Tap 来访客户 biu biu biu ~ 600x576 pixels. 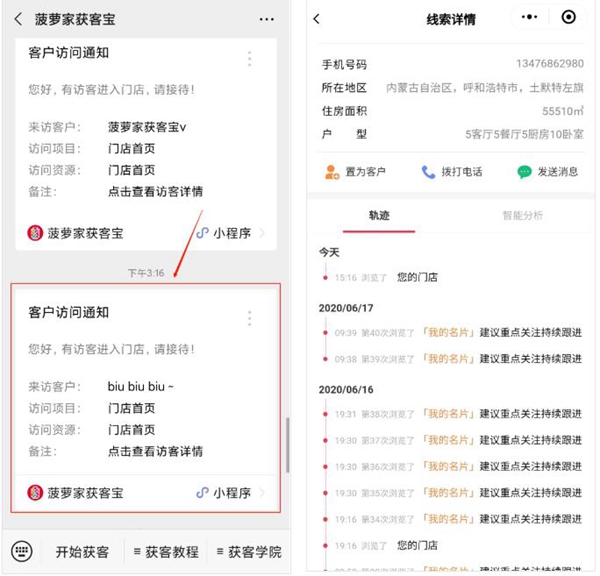(x=140, y=386)
